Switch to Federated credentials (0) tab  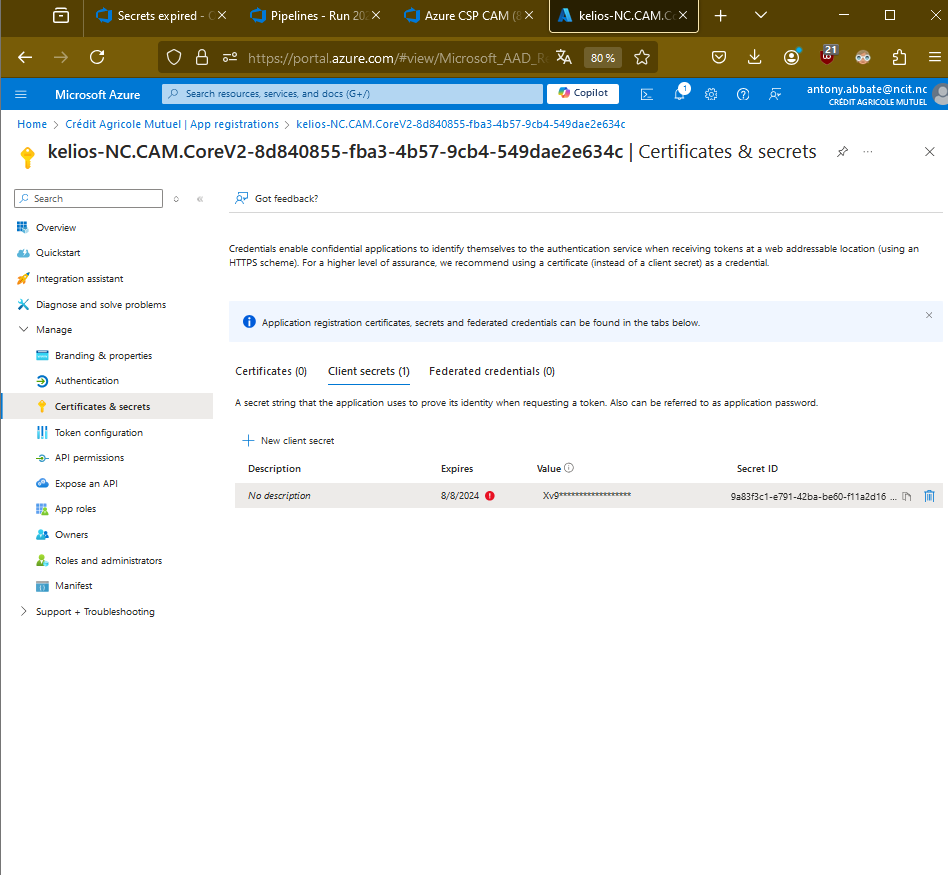[x=492, y=371]
